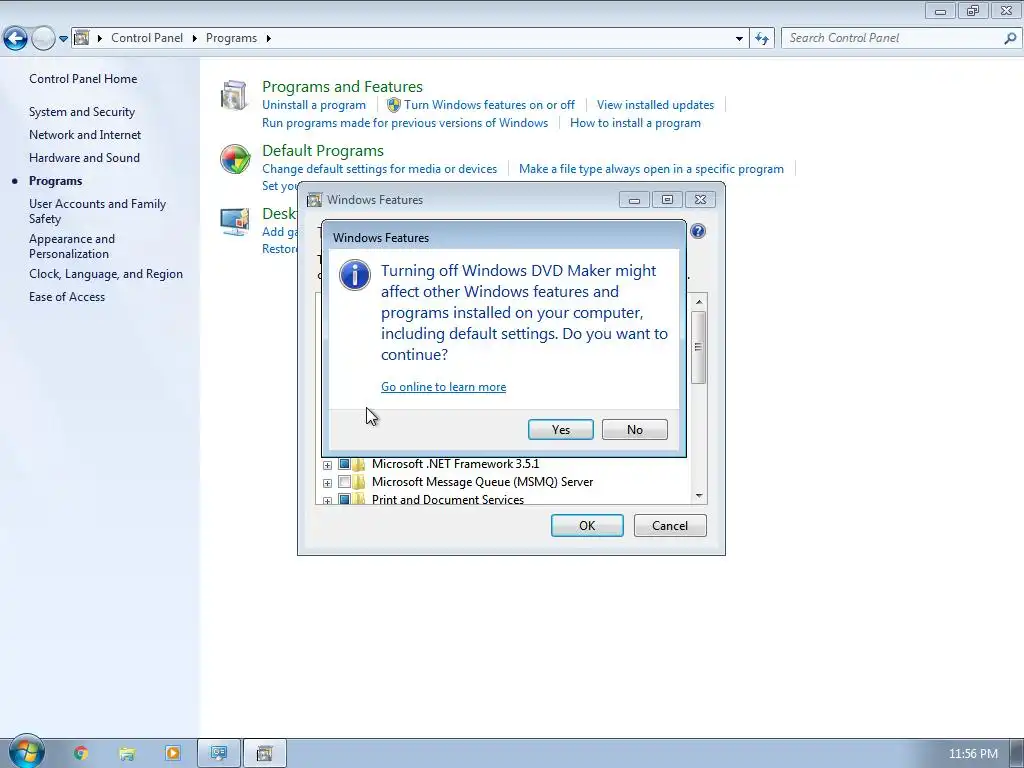The image size is (1024, 768).
Task: Open Network and Internet category
Action: 85,135
